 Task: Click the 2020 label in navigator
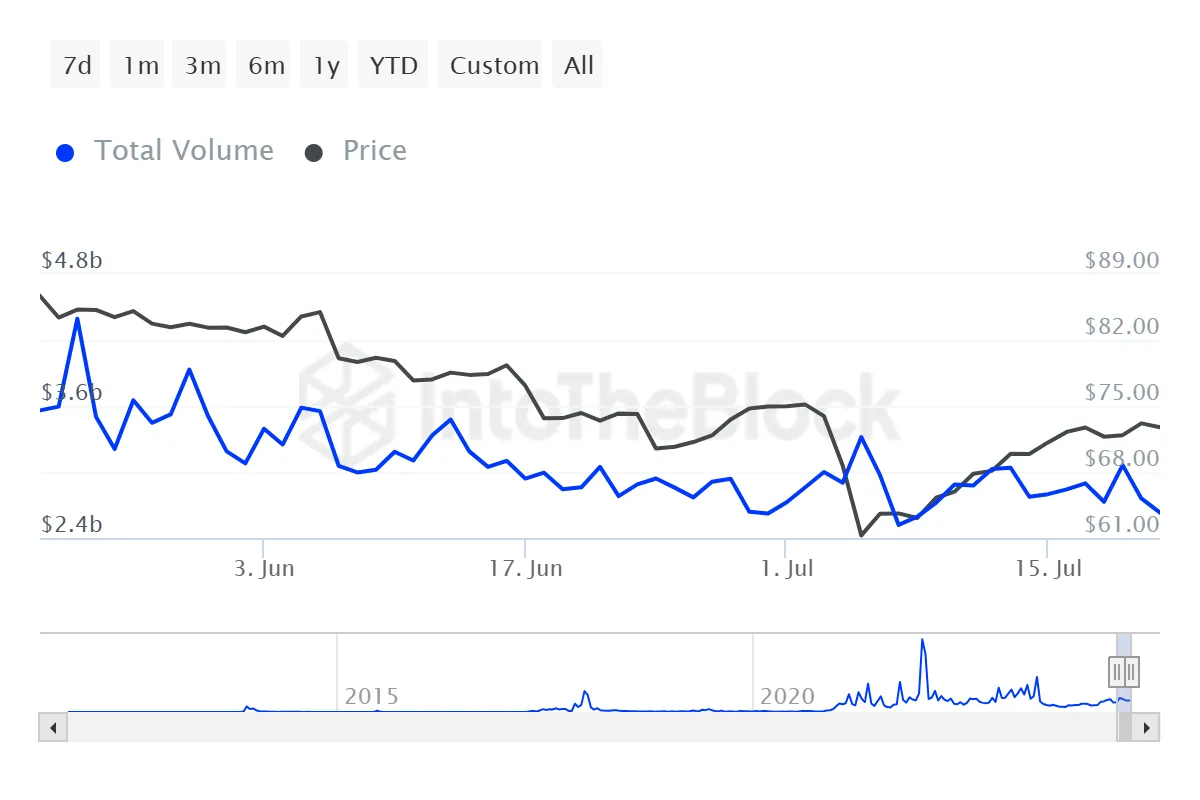pyautogui.click(x=787, y=696)
